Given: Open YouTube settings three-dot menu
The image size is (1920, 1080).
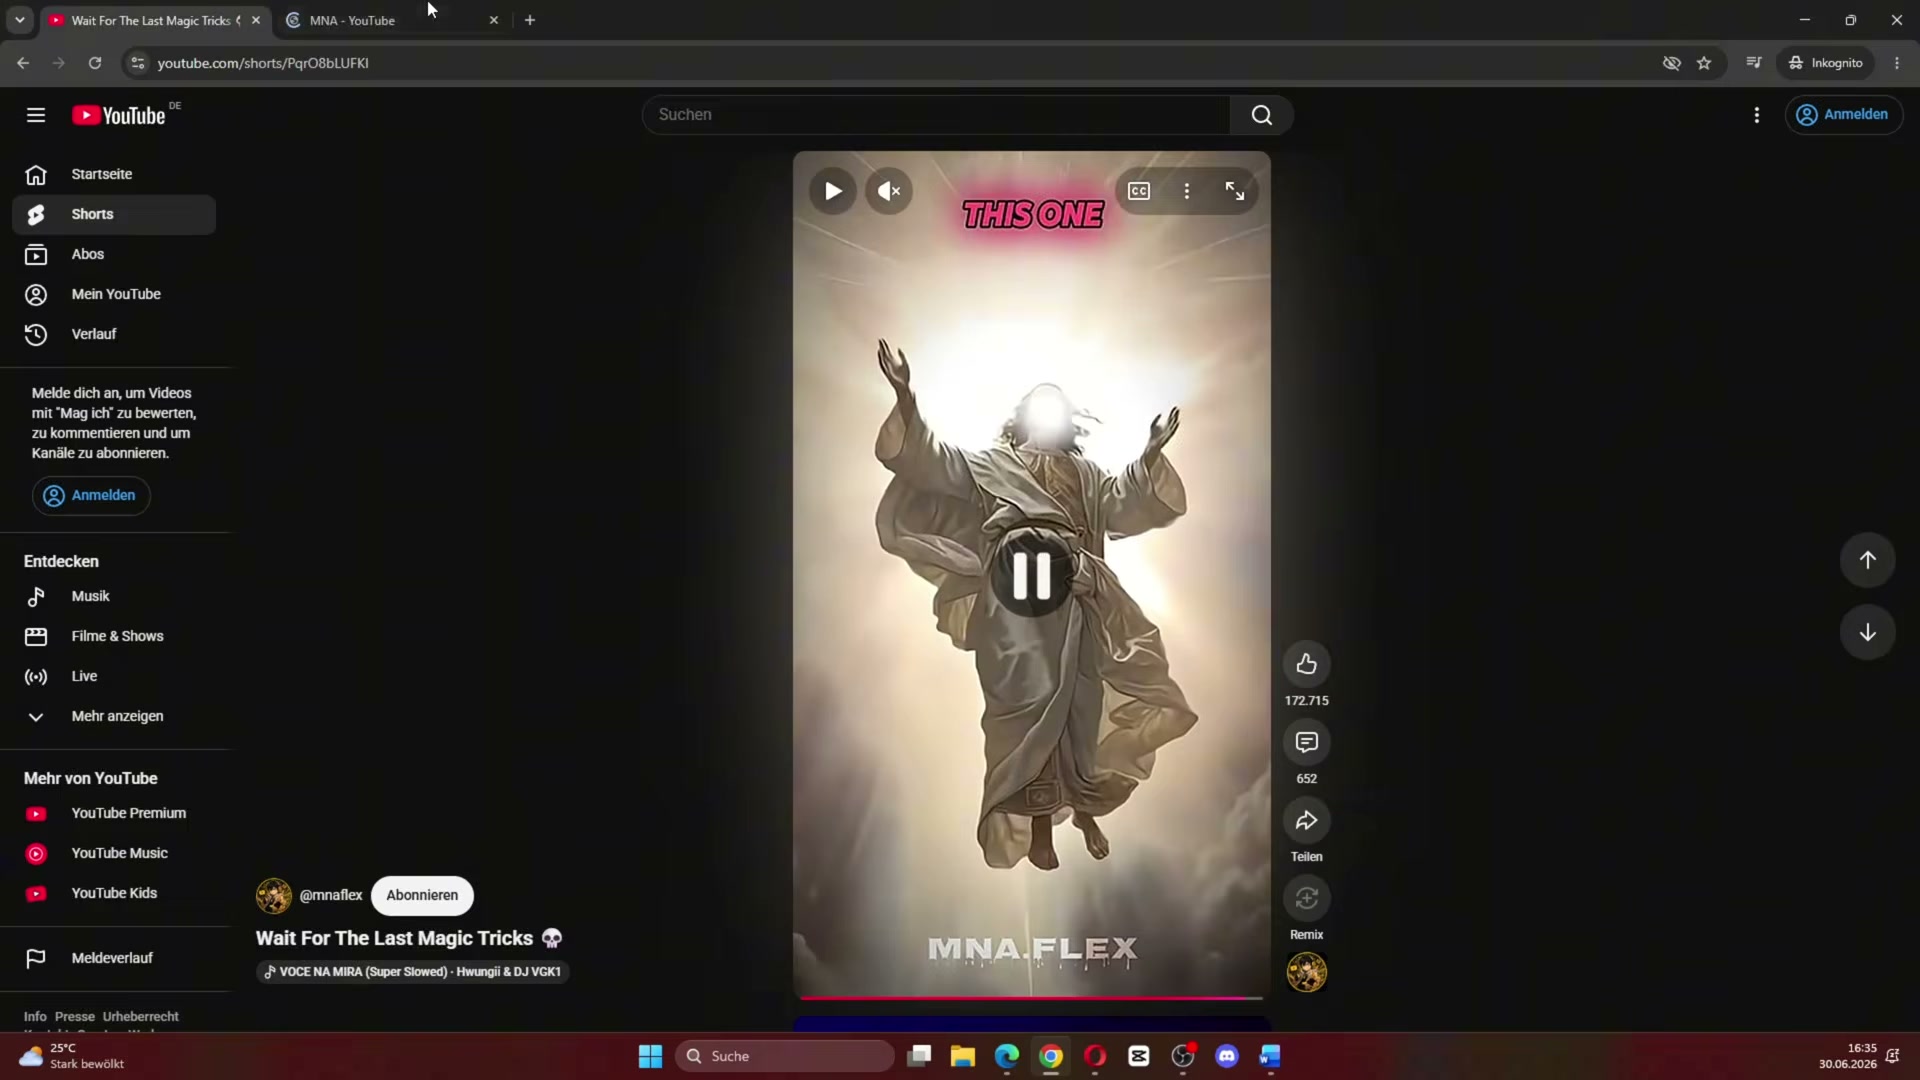Looking at the screenshot, I should (1757, 115).
